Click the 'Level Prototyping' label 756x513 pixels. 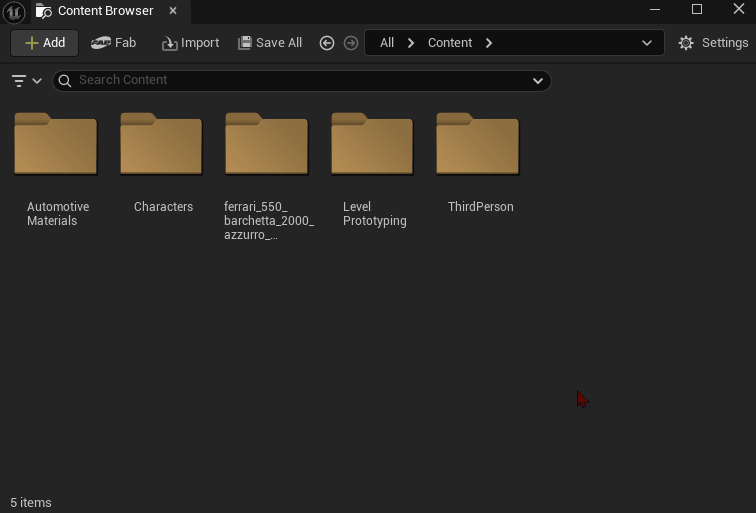click(x=375, y=214)
